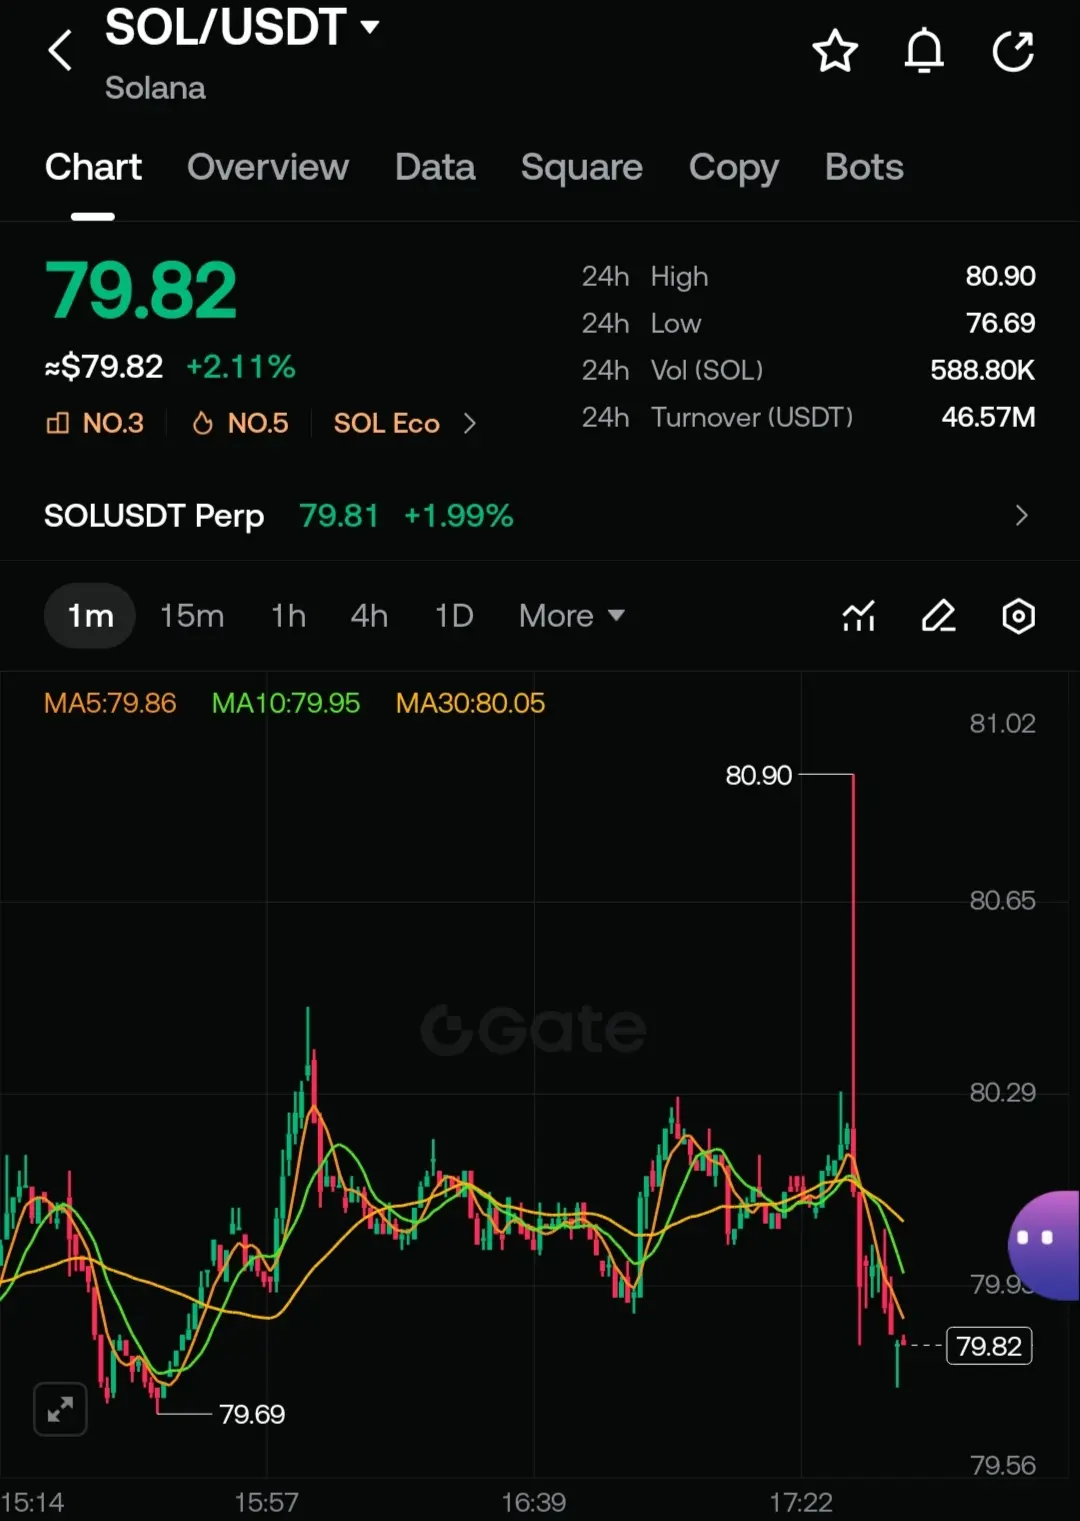Add SOL/USDT to favorites with star
The height and width of the screenshot is (1521, 1080).
(835, 51)
